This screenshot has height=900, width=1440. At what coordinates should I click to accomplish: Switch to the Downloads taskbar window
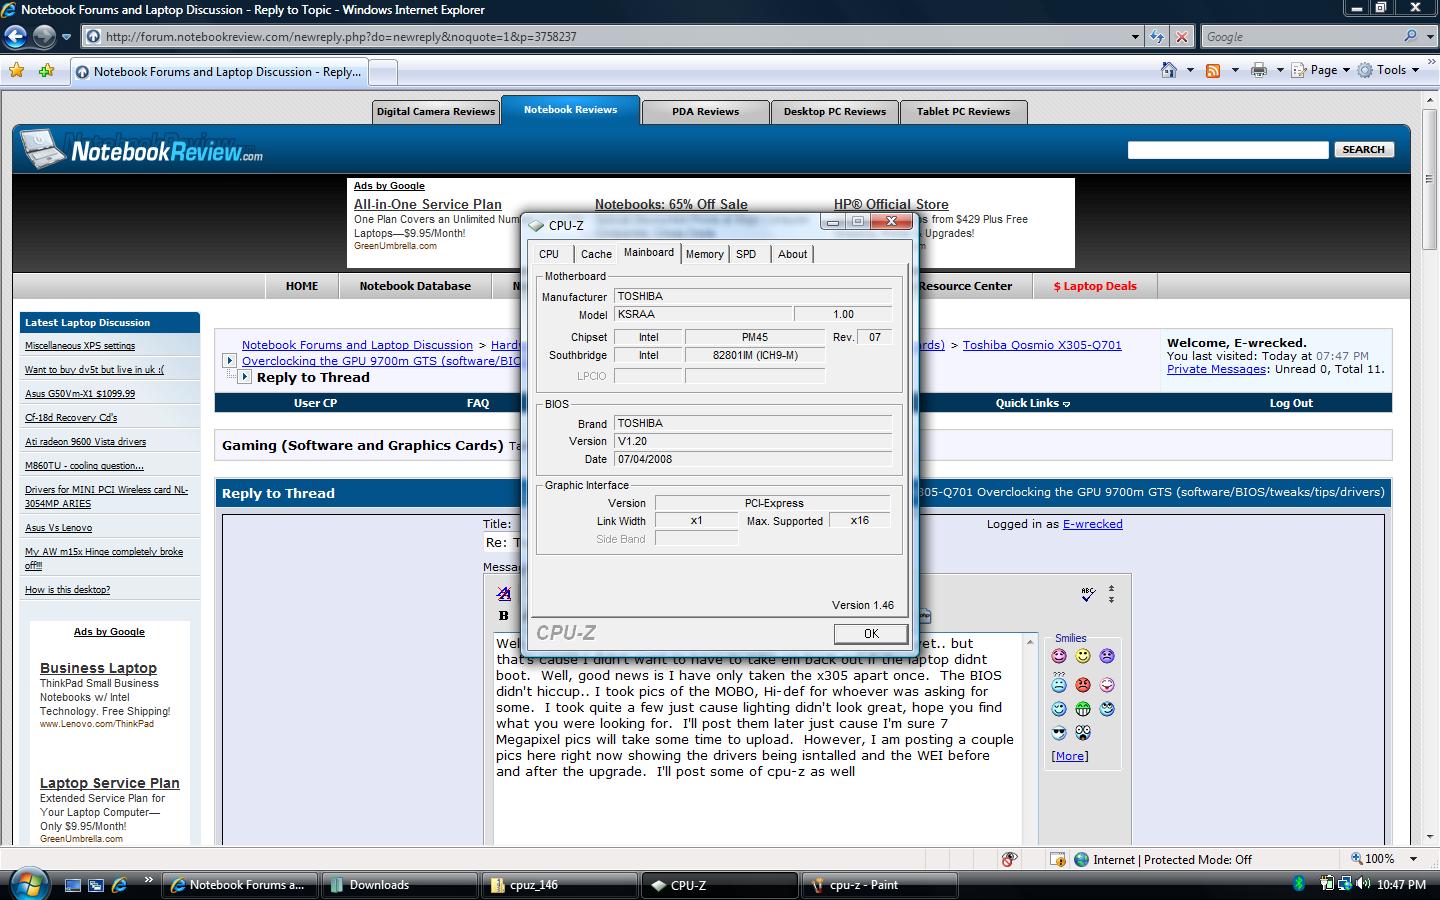(x=399, y=885)
